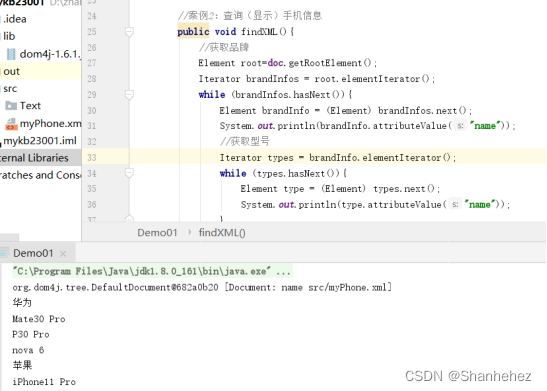Collapse the while loop fold marker on line 29

[x=129, y=95]
